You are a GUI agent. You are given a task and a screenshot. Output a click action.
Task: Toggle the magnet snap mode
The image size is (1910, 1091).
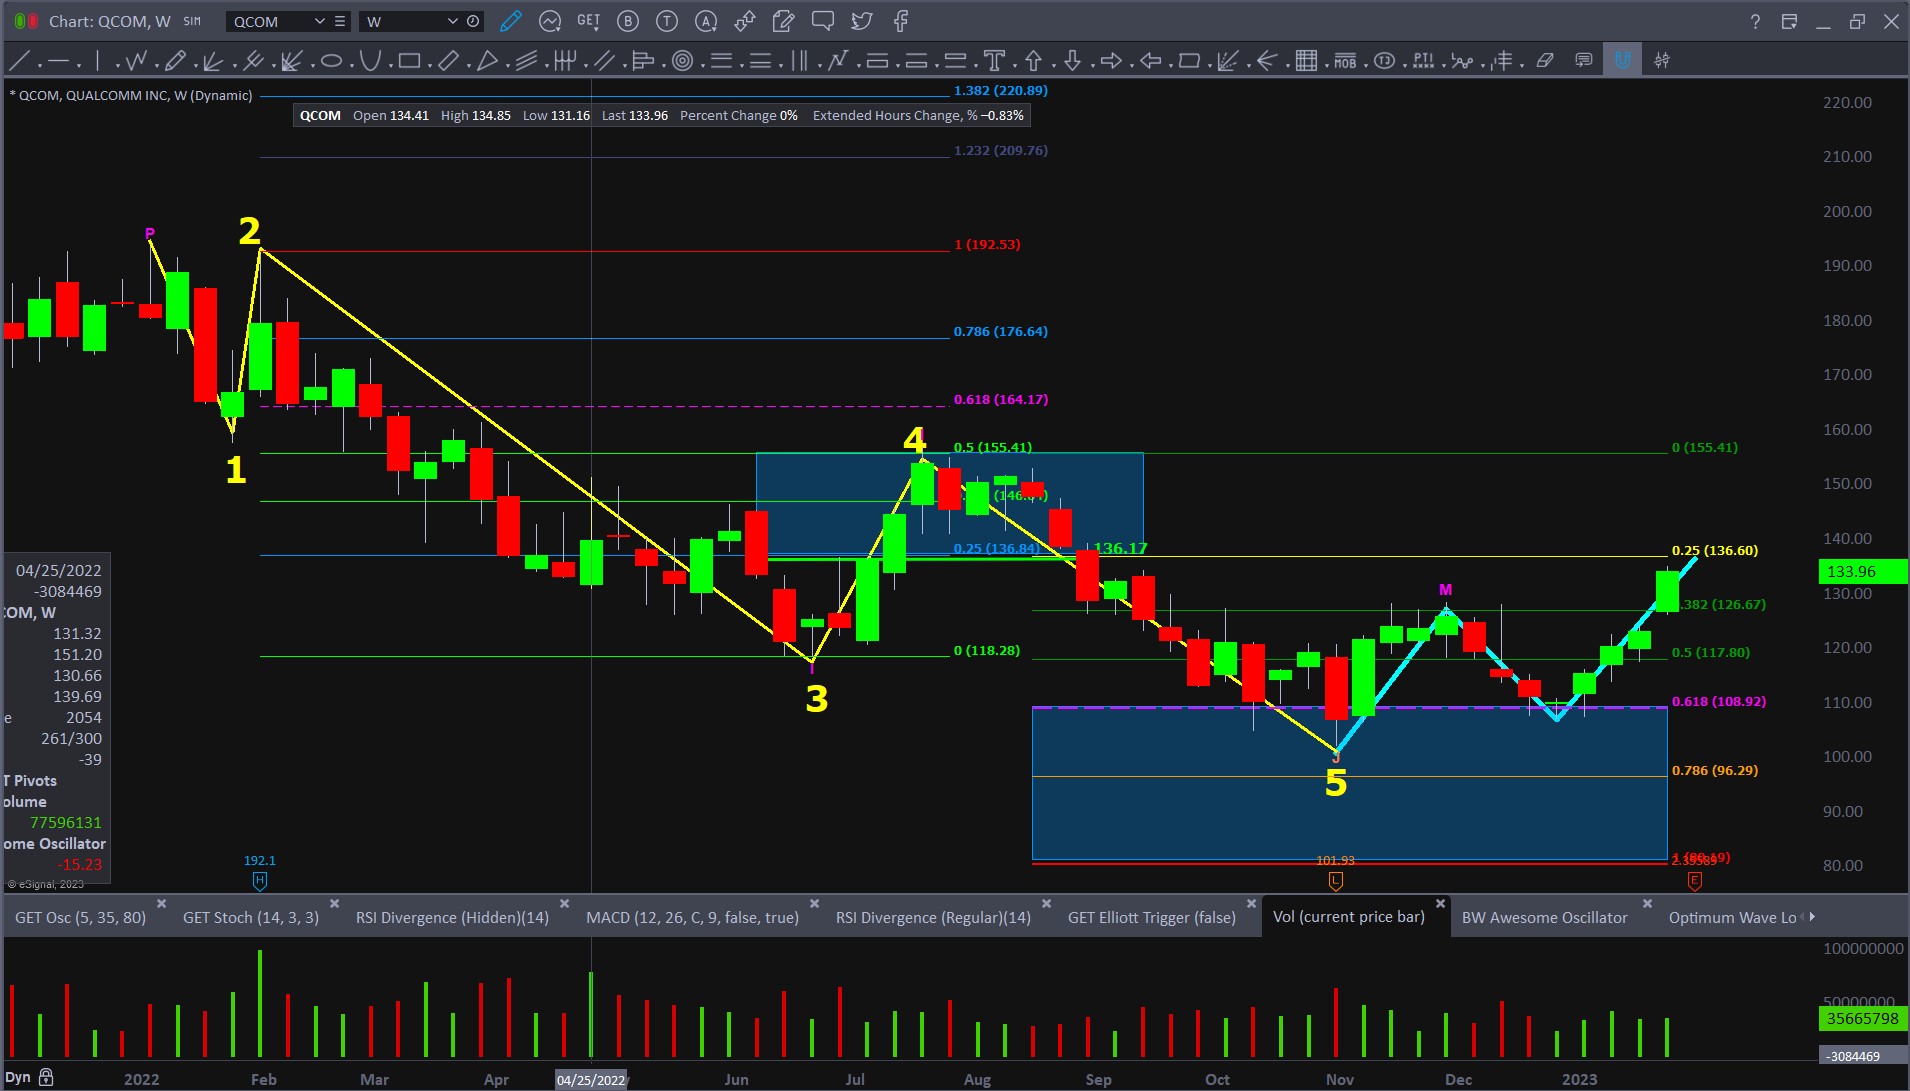click(1622, 61)
